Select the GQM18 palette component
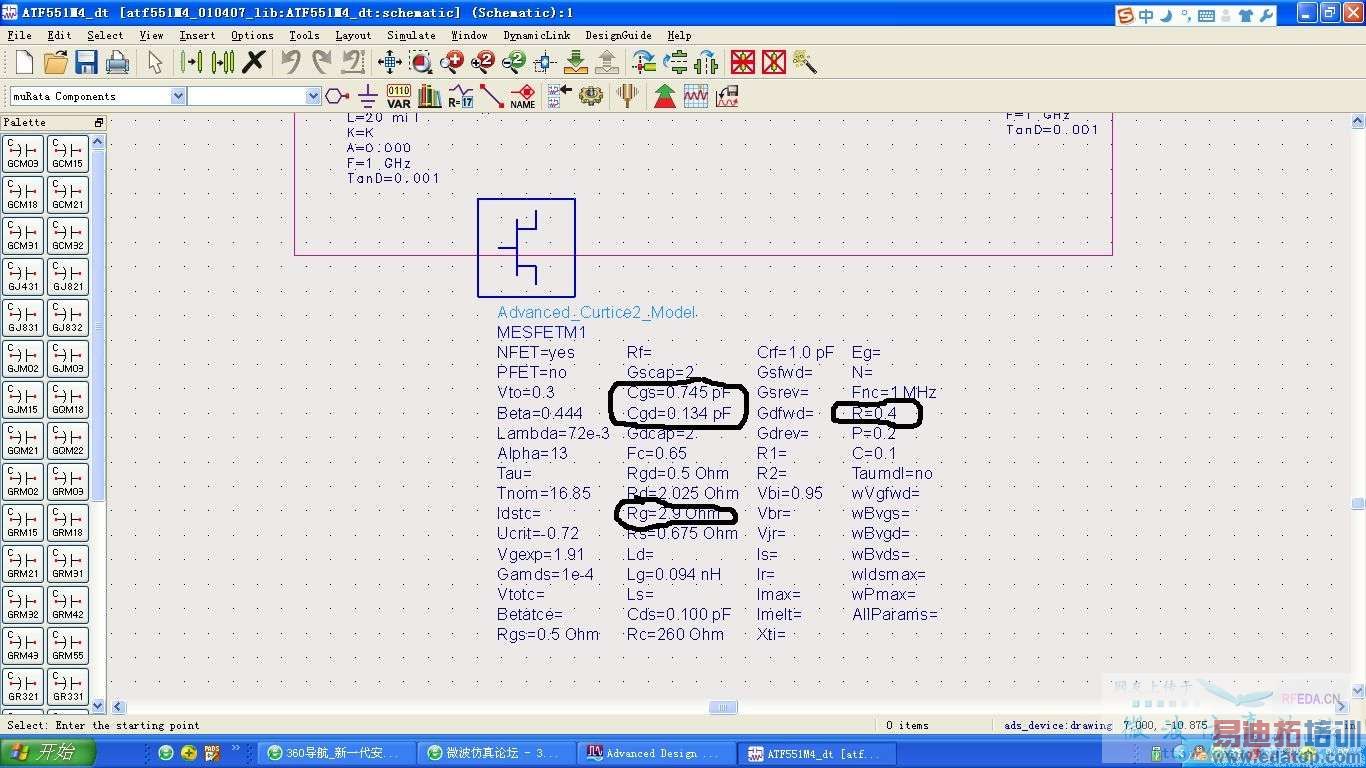The height and width of the screenshot is (768, 1366). point(68,400)
